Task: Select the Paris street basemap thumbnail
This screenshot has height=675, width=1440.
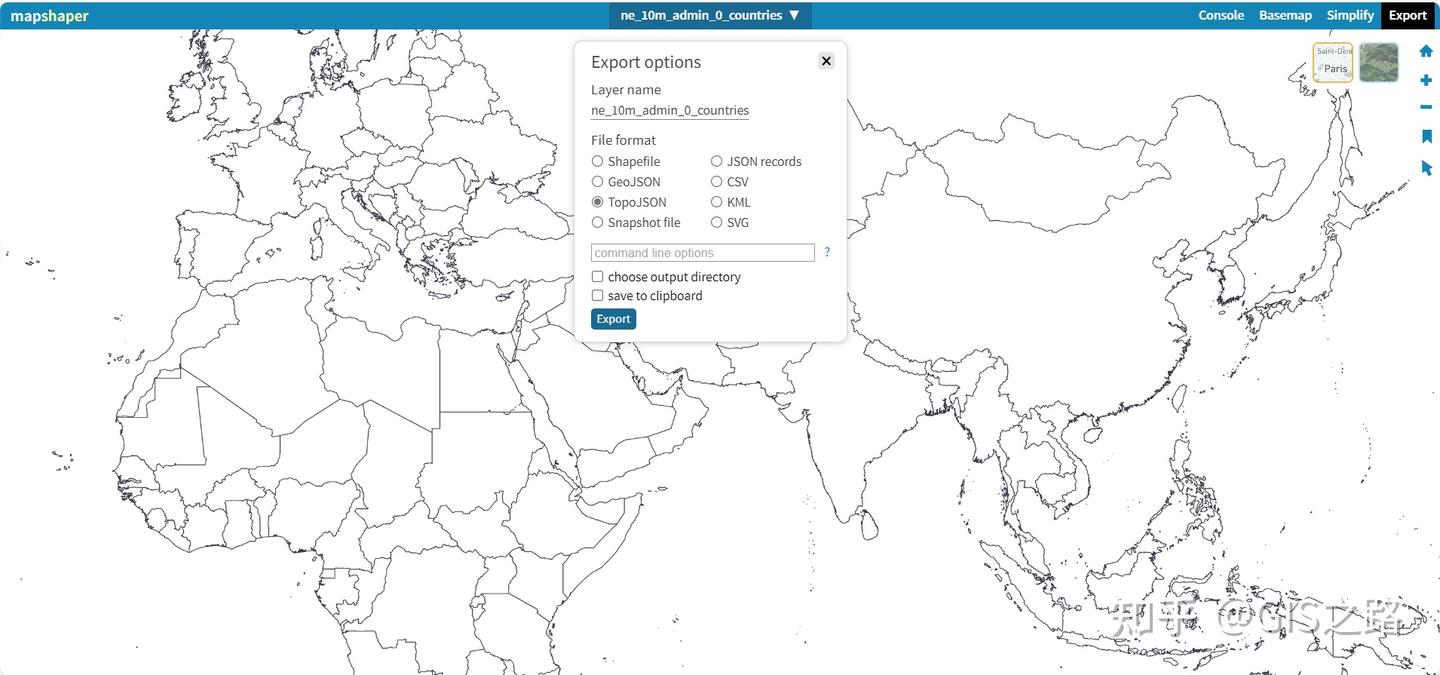Action: click(x=1333, y=62)
